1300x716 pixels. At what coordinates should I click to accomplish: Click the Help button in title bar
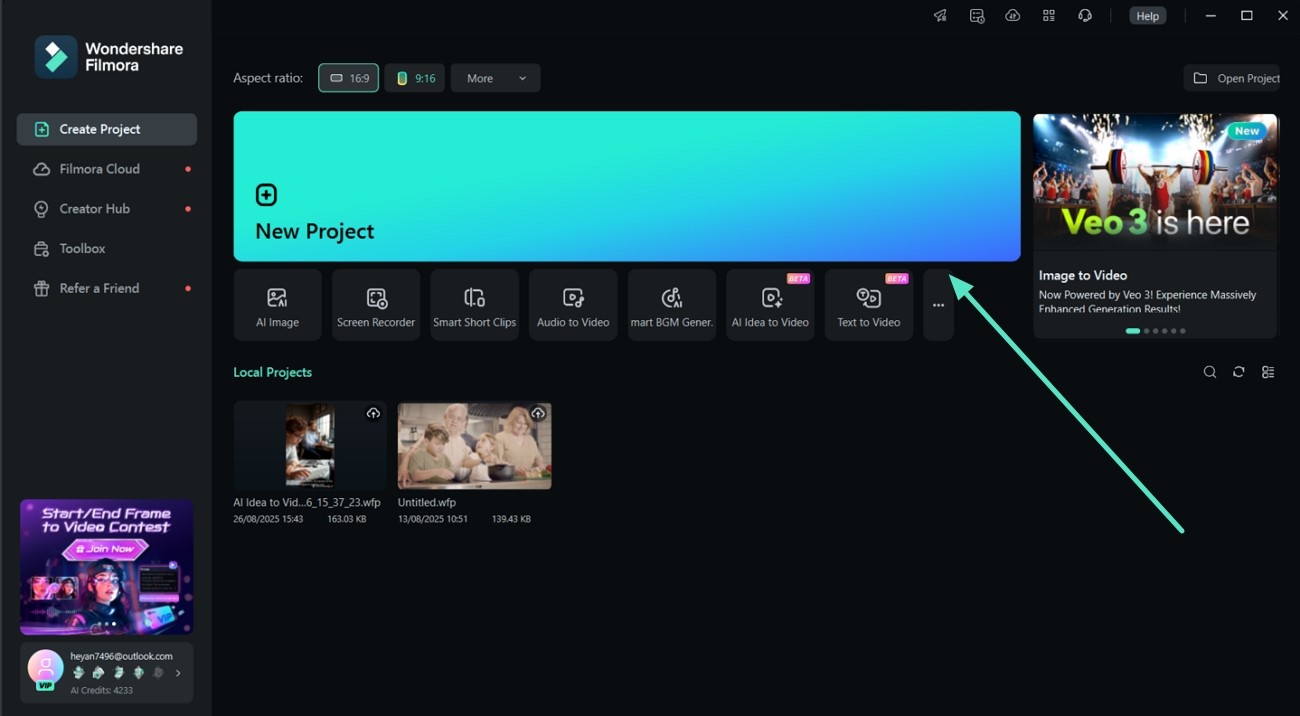1148,16
